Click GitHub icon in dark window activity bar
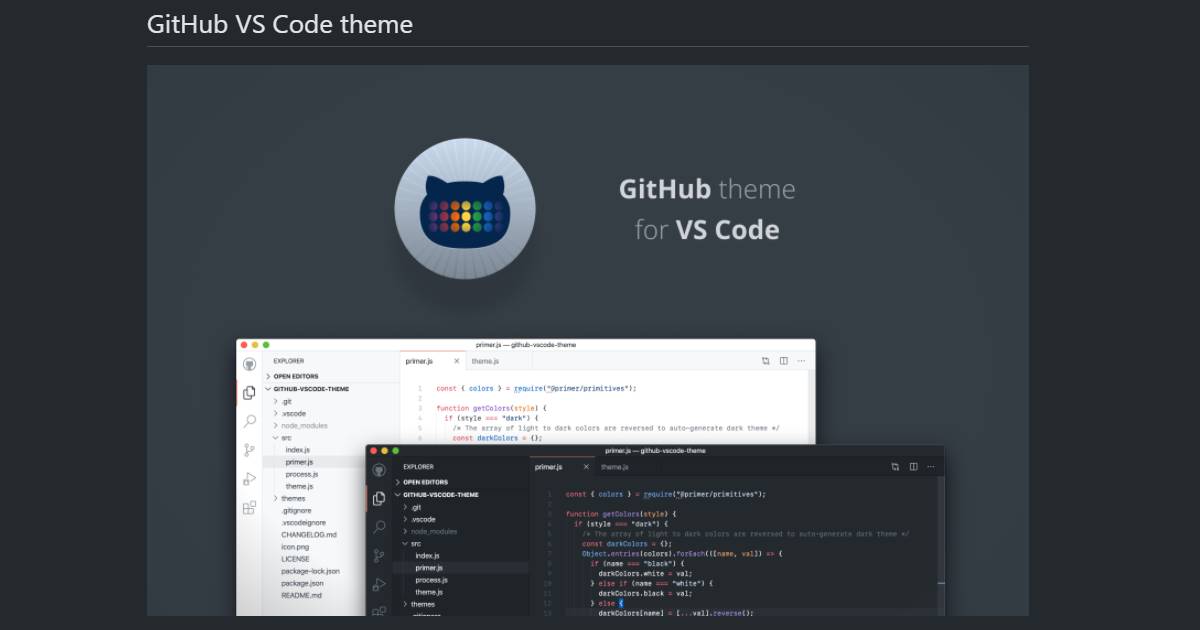This screenshot has height=630, width=1200. [378, 470]
